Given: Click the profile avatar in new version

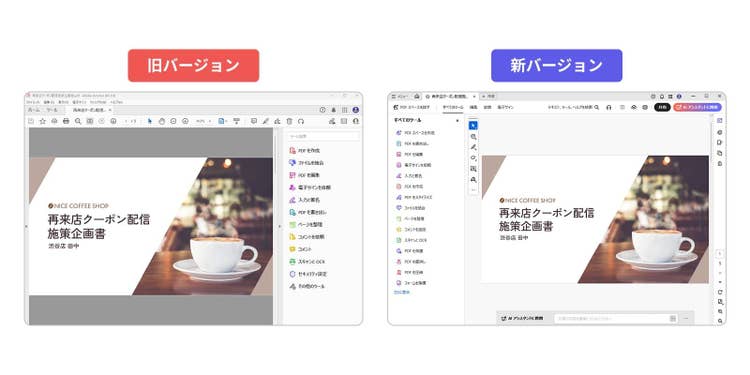Looking at the screenshot, I should [679, 96].
